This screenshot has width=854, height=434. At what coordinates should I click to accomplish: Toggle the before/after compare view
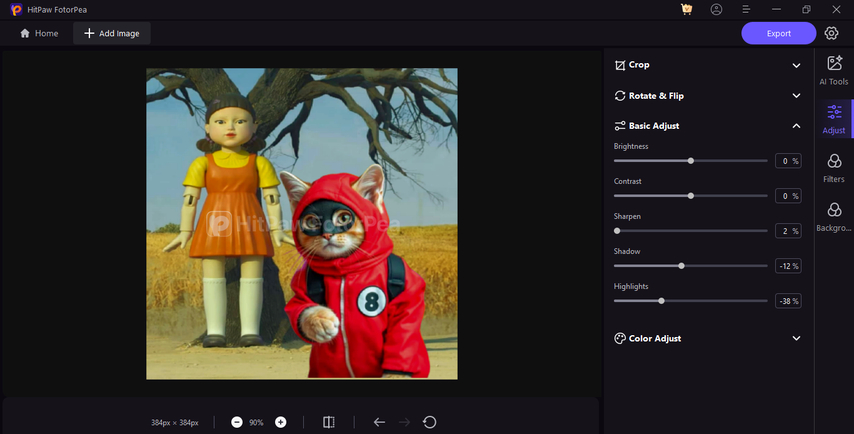click(x=329, y=422)
